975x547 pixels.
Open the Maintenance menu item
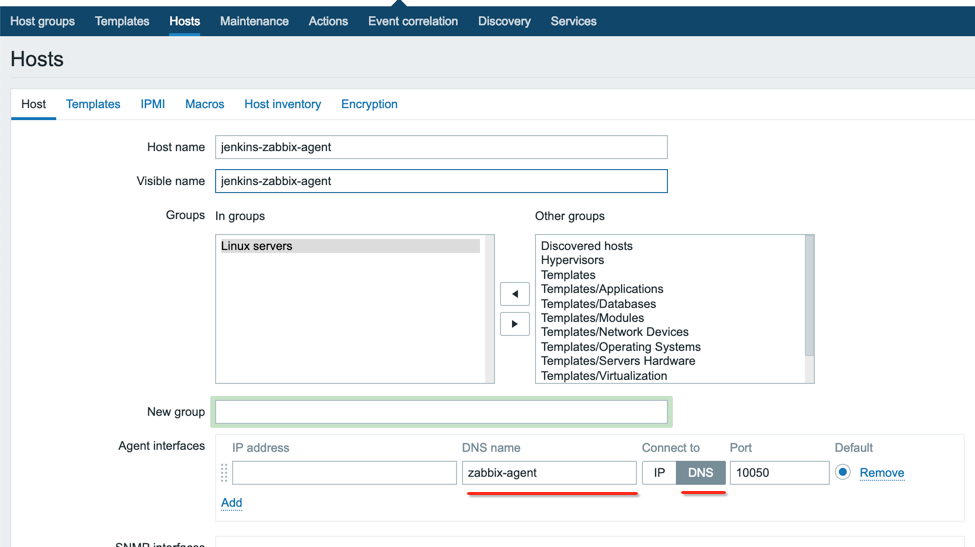coord(254,21)
